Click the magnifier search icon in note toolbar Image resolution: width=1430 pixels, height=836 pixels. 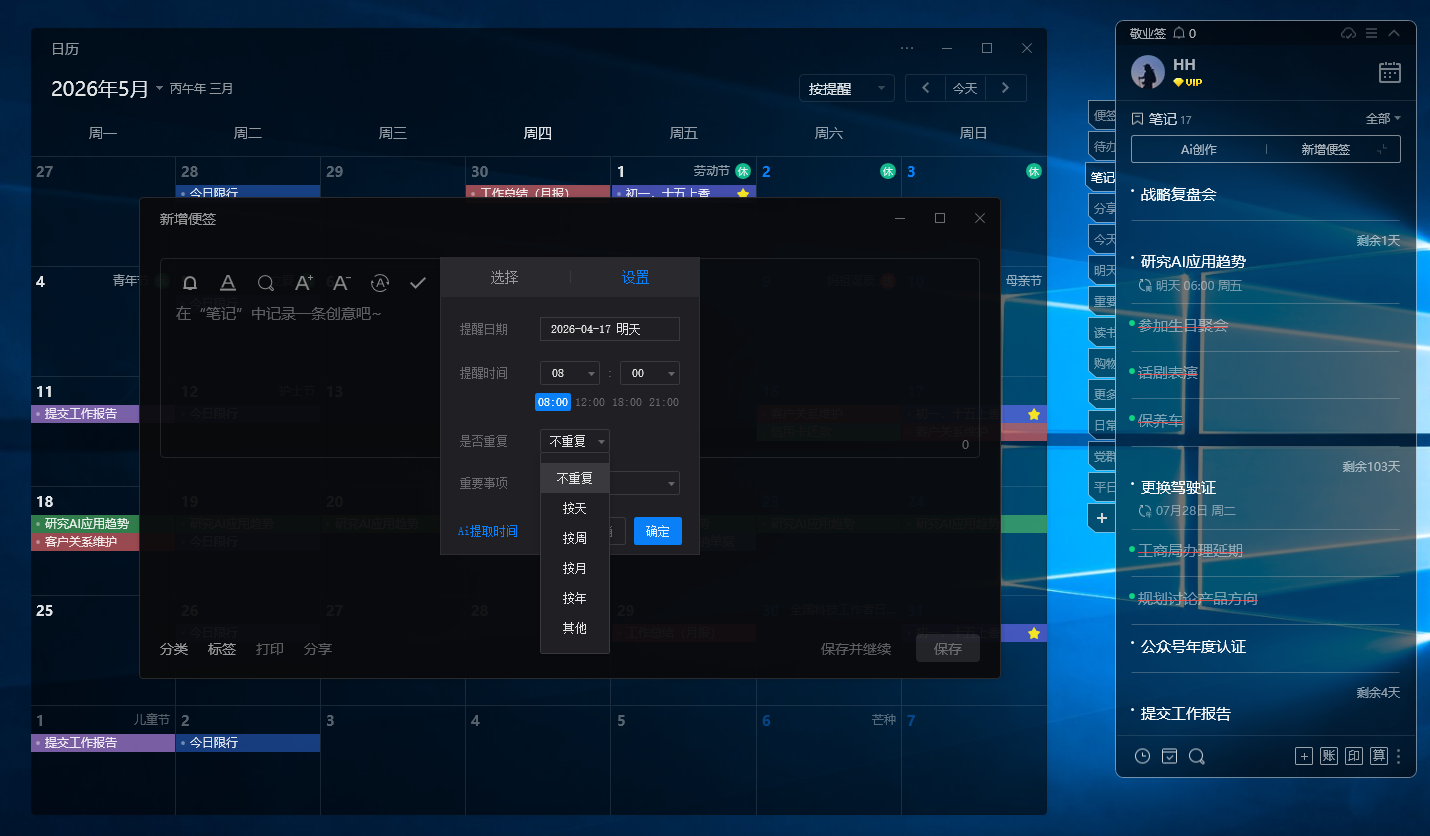click(266, 283)
